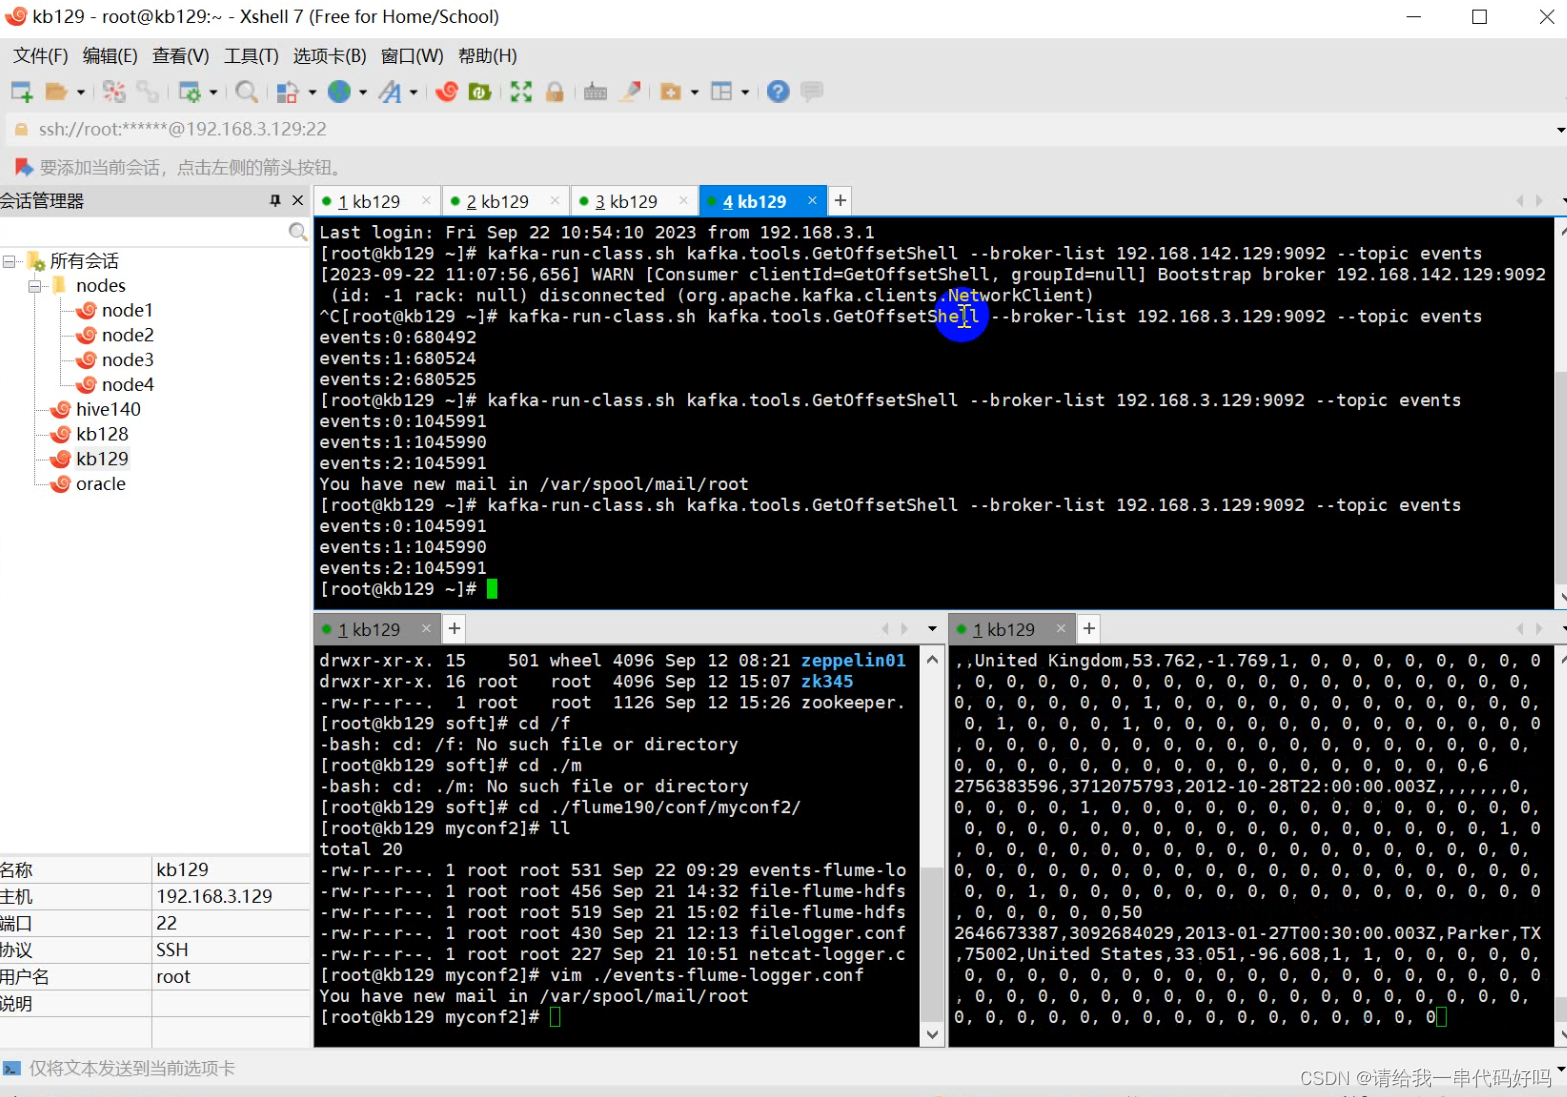Pin the 会话管理器 panel
Viewport: 1567px width, 1097px height.
pyautogui.click(x=275, y=201)
